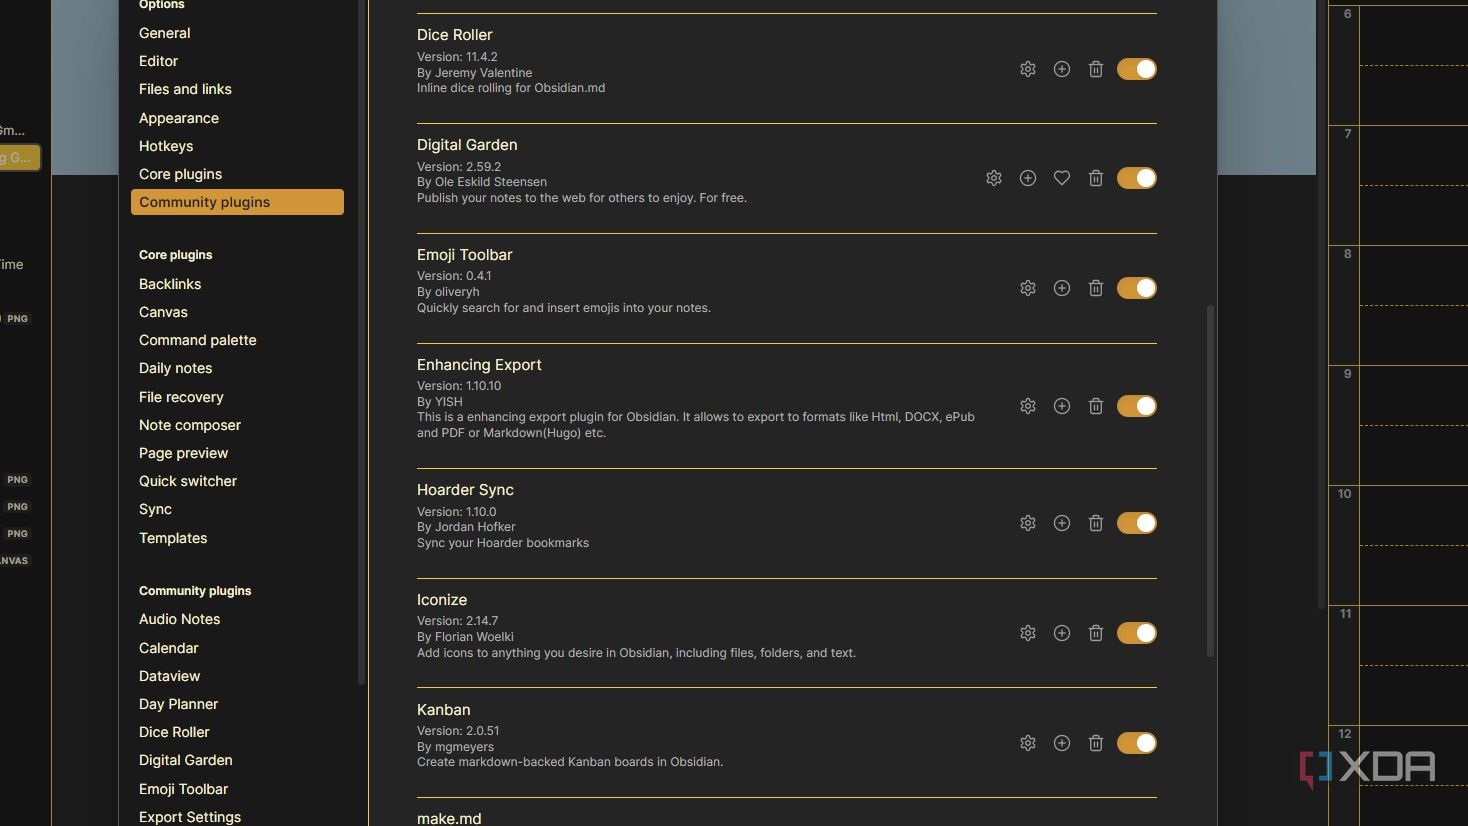Toggle the Hoarder Sync plugin off

pyautogui.click(x=1136, y=523)
